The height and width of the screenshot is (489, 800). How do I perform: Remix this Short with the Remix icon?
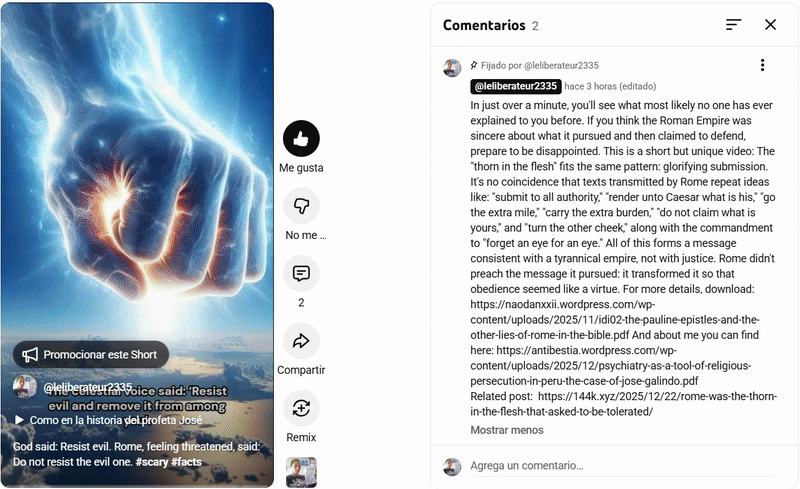click(301, 408)
